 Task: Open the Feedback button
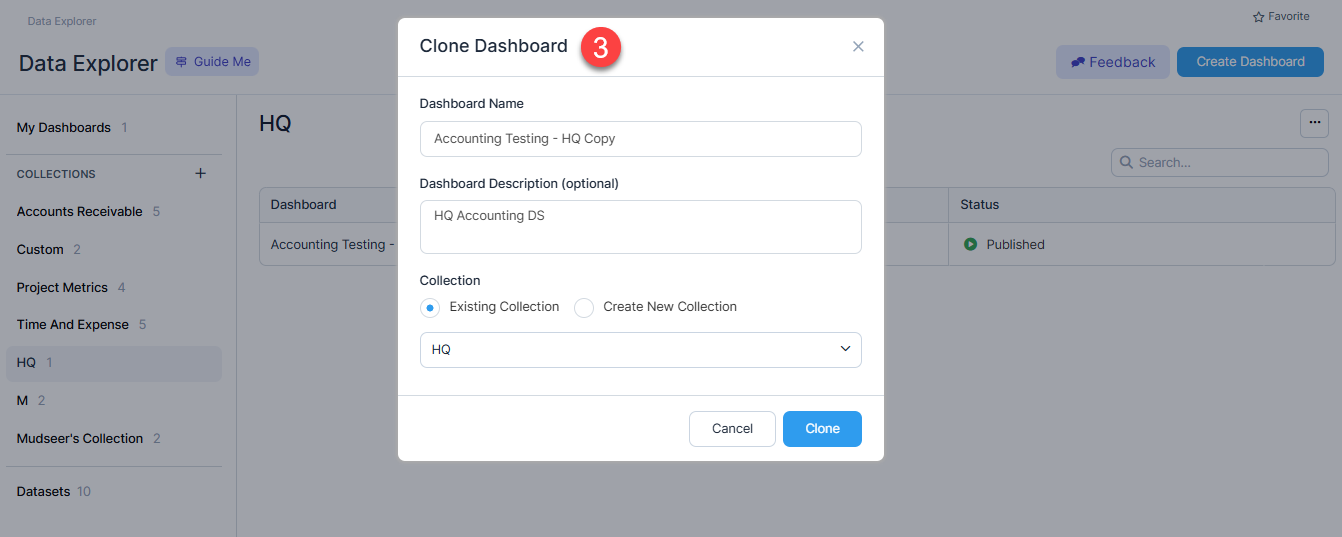[1112, 62]
